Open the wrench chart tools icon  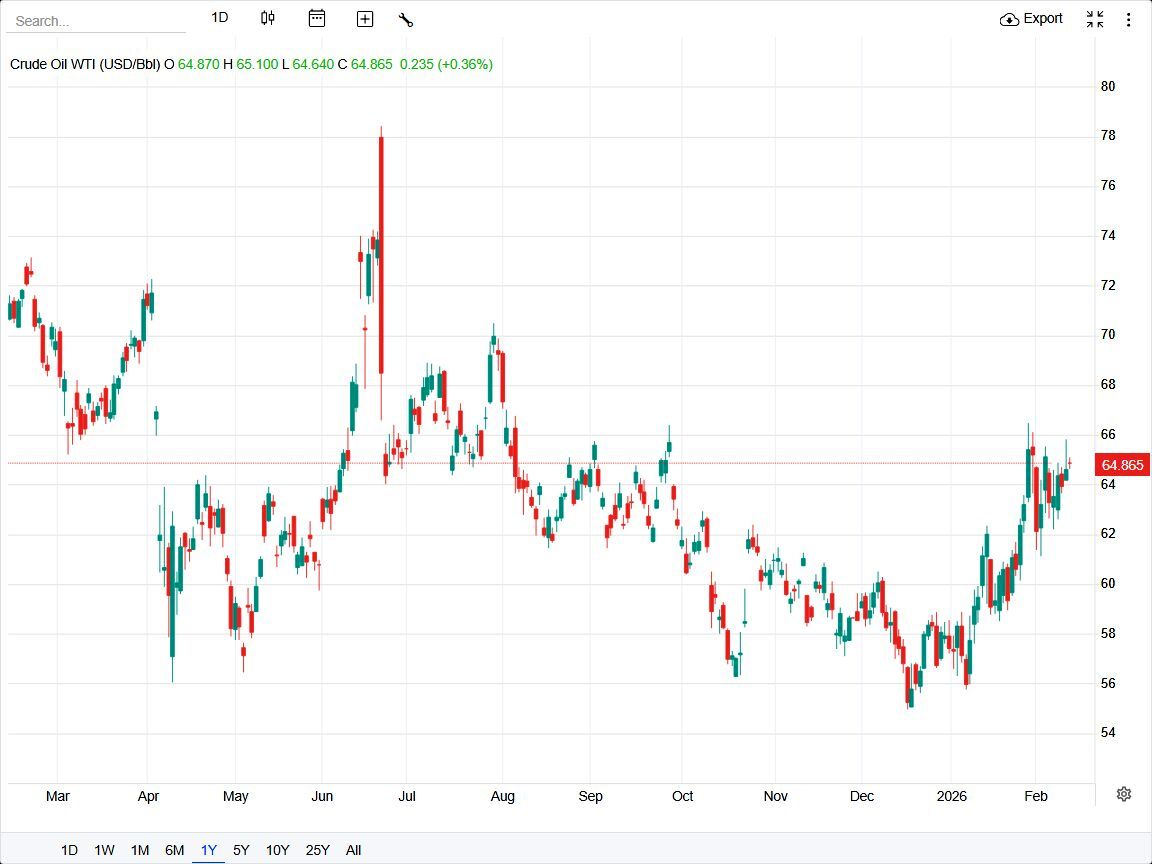[x=406, y=18]
